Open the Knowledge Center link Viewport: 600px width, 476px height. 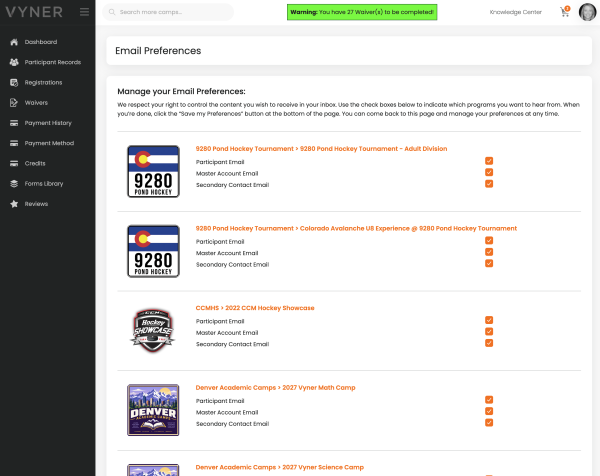[x=515, y=12]
